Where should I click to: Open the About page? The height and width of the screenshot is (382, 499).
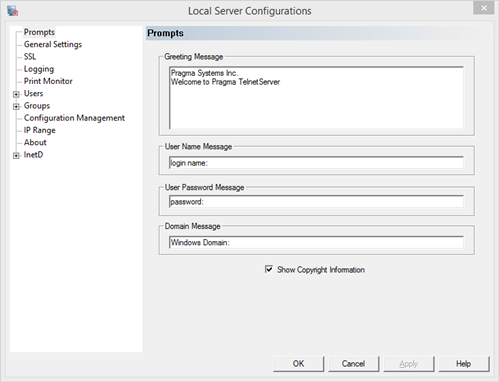click(35, 142)
